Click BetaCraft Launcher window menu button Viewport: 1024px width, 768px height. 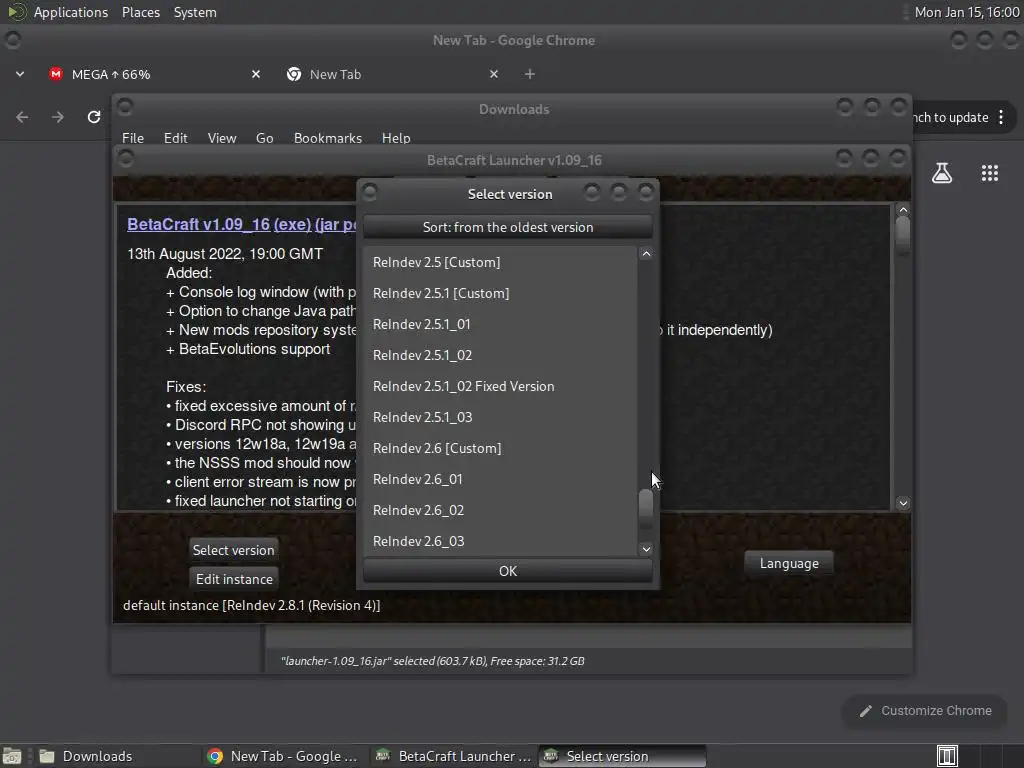125,157
